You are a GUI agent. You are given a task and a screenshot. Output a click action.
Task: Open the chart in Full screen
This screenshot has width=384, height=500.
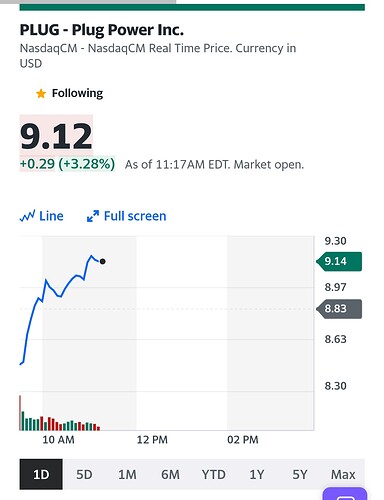pos(126,216)
